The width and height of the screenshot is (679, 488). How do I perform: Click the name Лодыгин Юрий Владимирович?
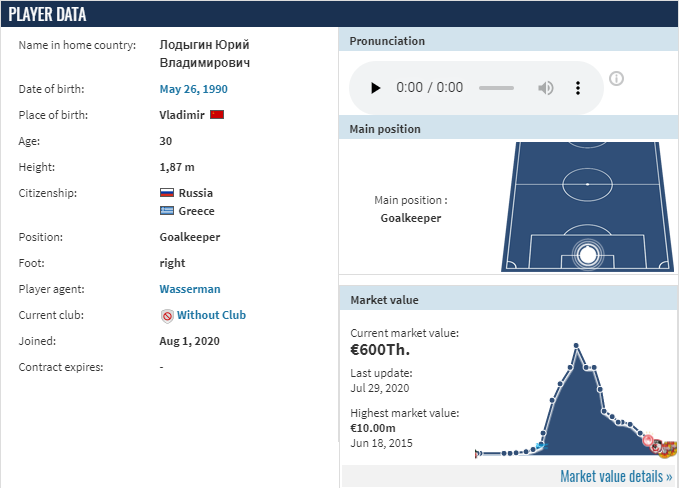[x=204, y=54]
